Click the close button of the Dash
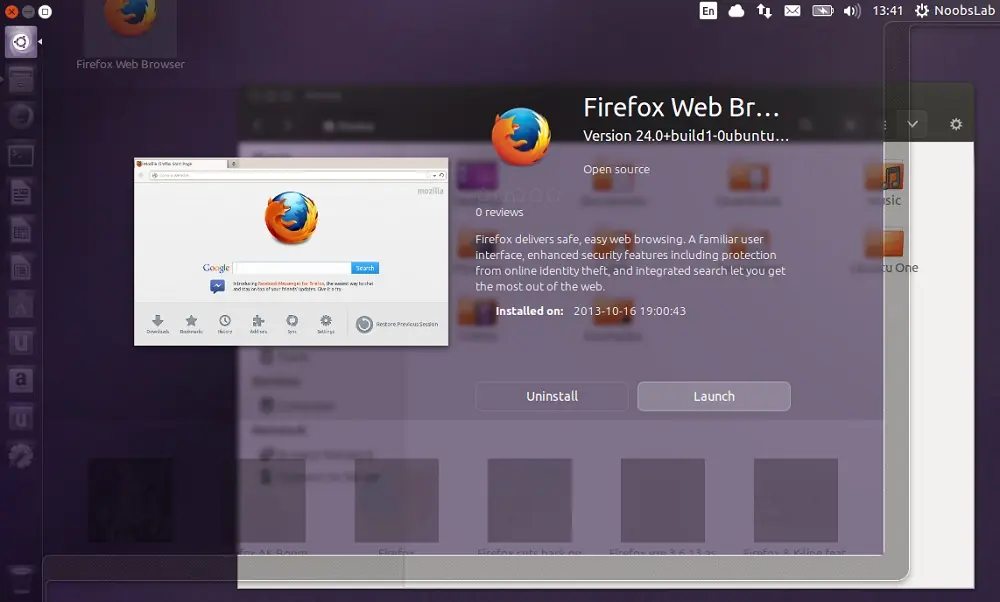The height and width of the screenshot is (602, 1000). pos(11,11)
